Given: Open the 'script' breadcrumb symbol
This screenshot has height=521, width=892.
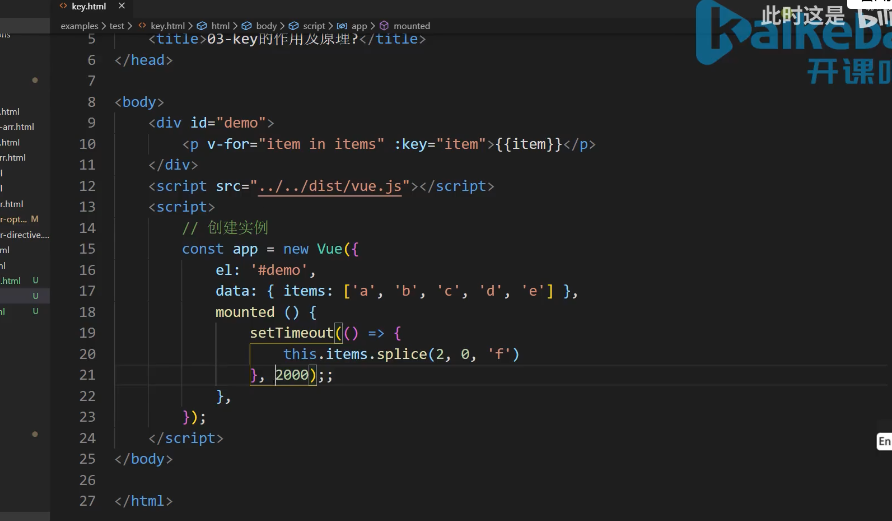Looking at the screenshot, I should [314, 26].
